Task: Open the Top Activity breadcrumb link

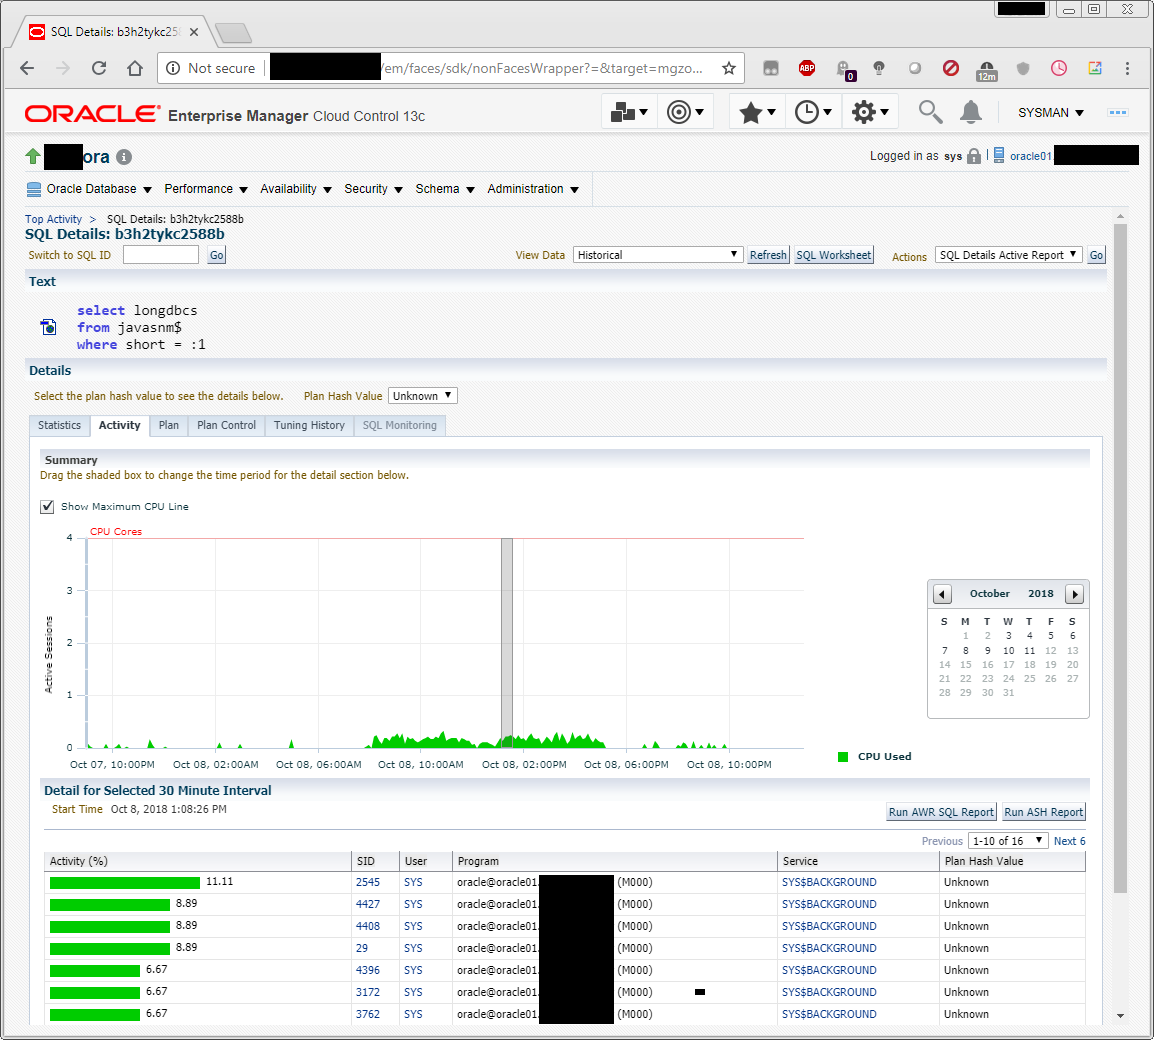Action: click(53, 219)
